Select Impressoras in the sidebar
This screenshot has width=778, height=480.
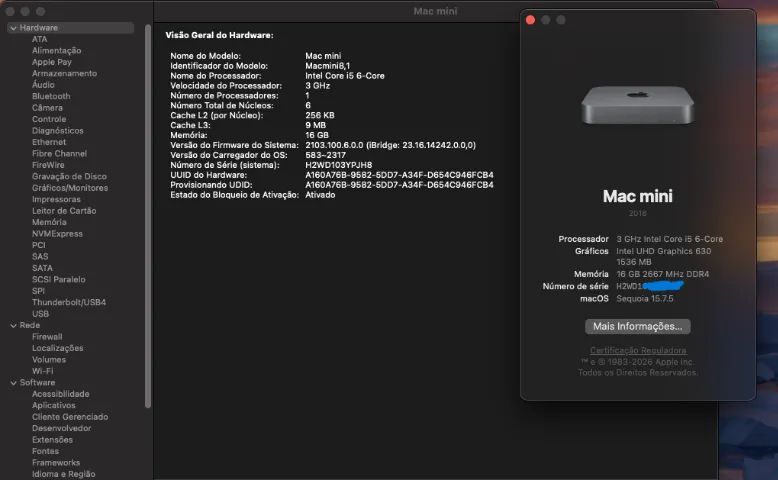pos(56,199)
